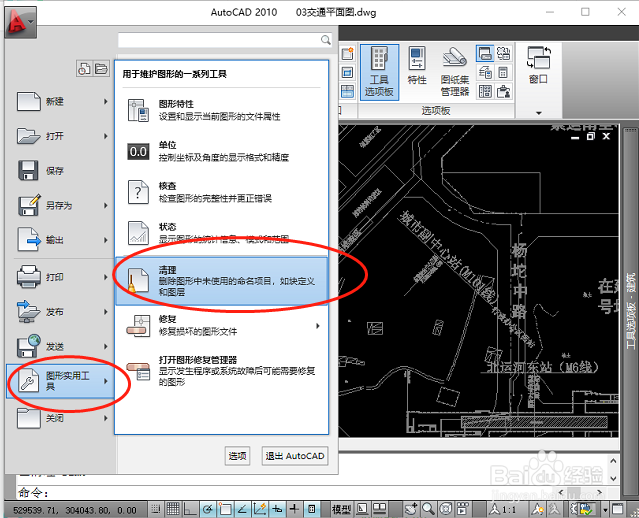The height and width of the screenshot is (518, 639).
Task: Select 图形实用工具 (Drawing Utilities) menu item
Action: [x=60, y=381]
